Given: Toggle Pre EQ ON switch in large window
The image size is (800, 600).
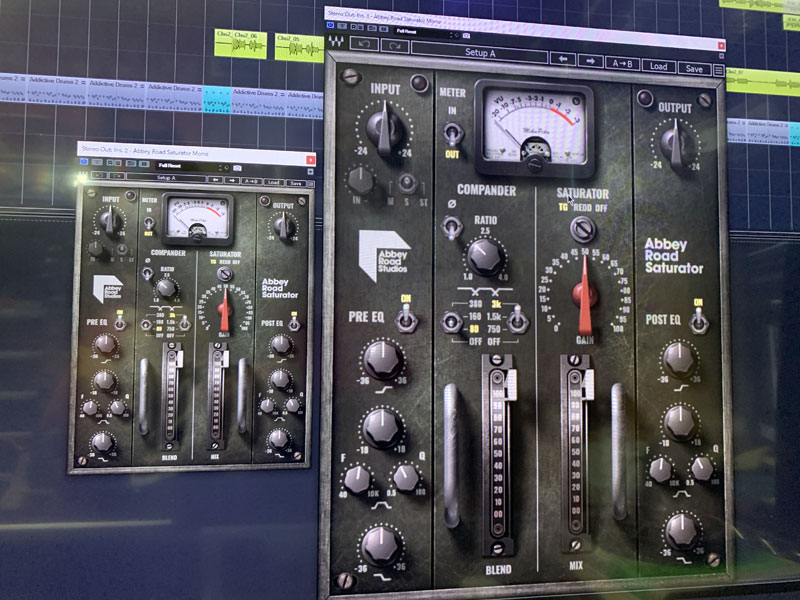Looking at the screenshot, I should coord(406,318).
